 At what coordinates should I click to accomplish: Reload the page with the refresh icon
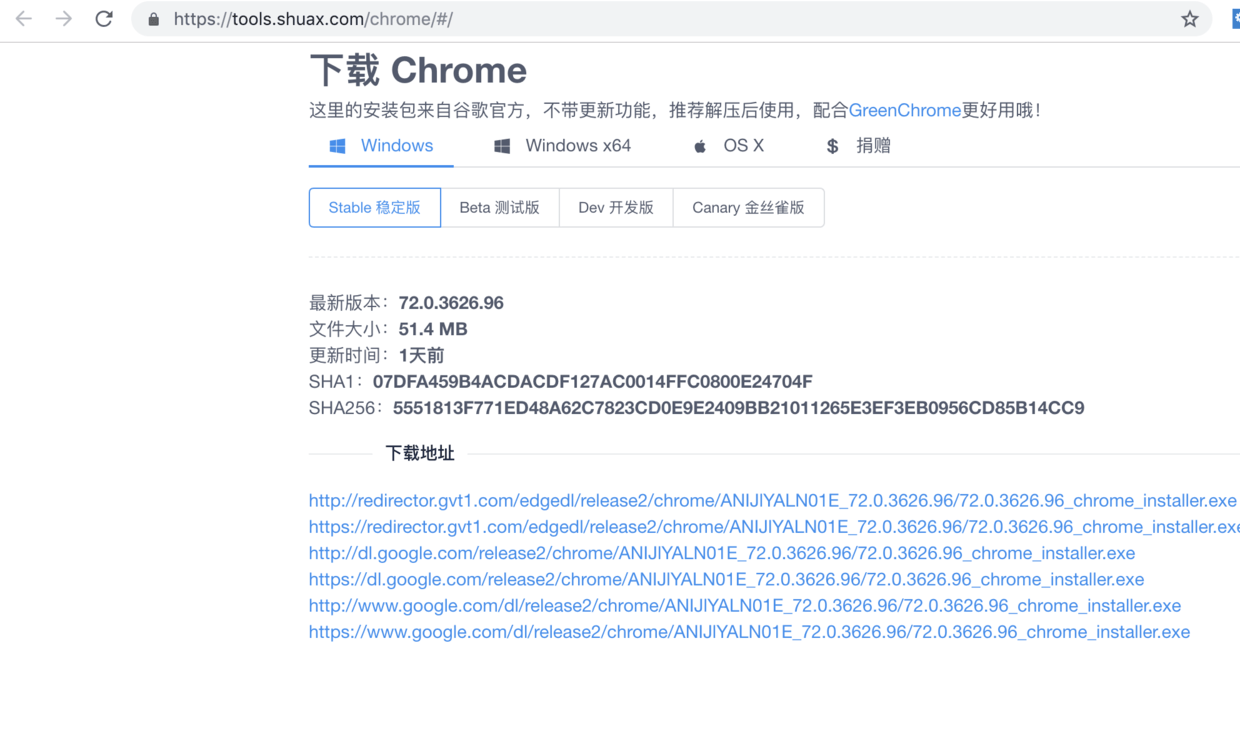click(104, 19)
